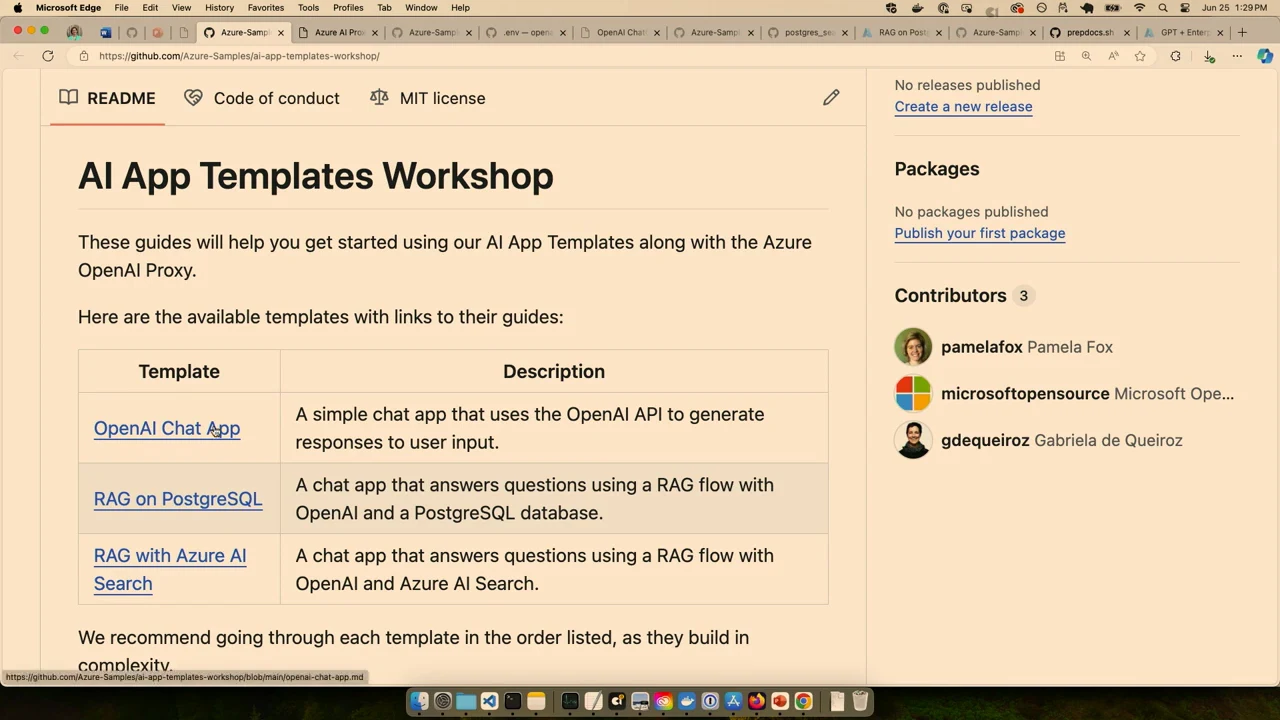Open the Tools menu

point(308,8)
